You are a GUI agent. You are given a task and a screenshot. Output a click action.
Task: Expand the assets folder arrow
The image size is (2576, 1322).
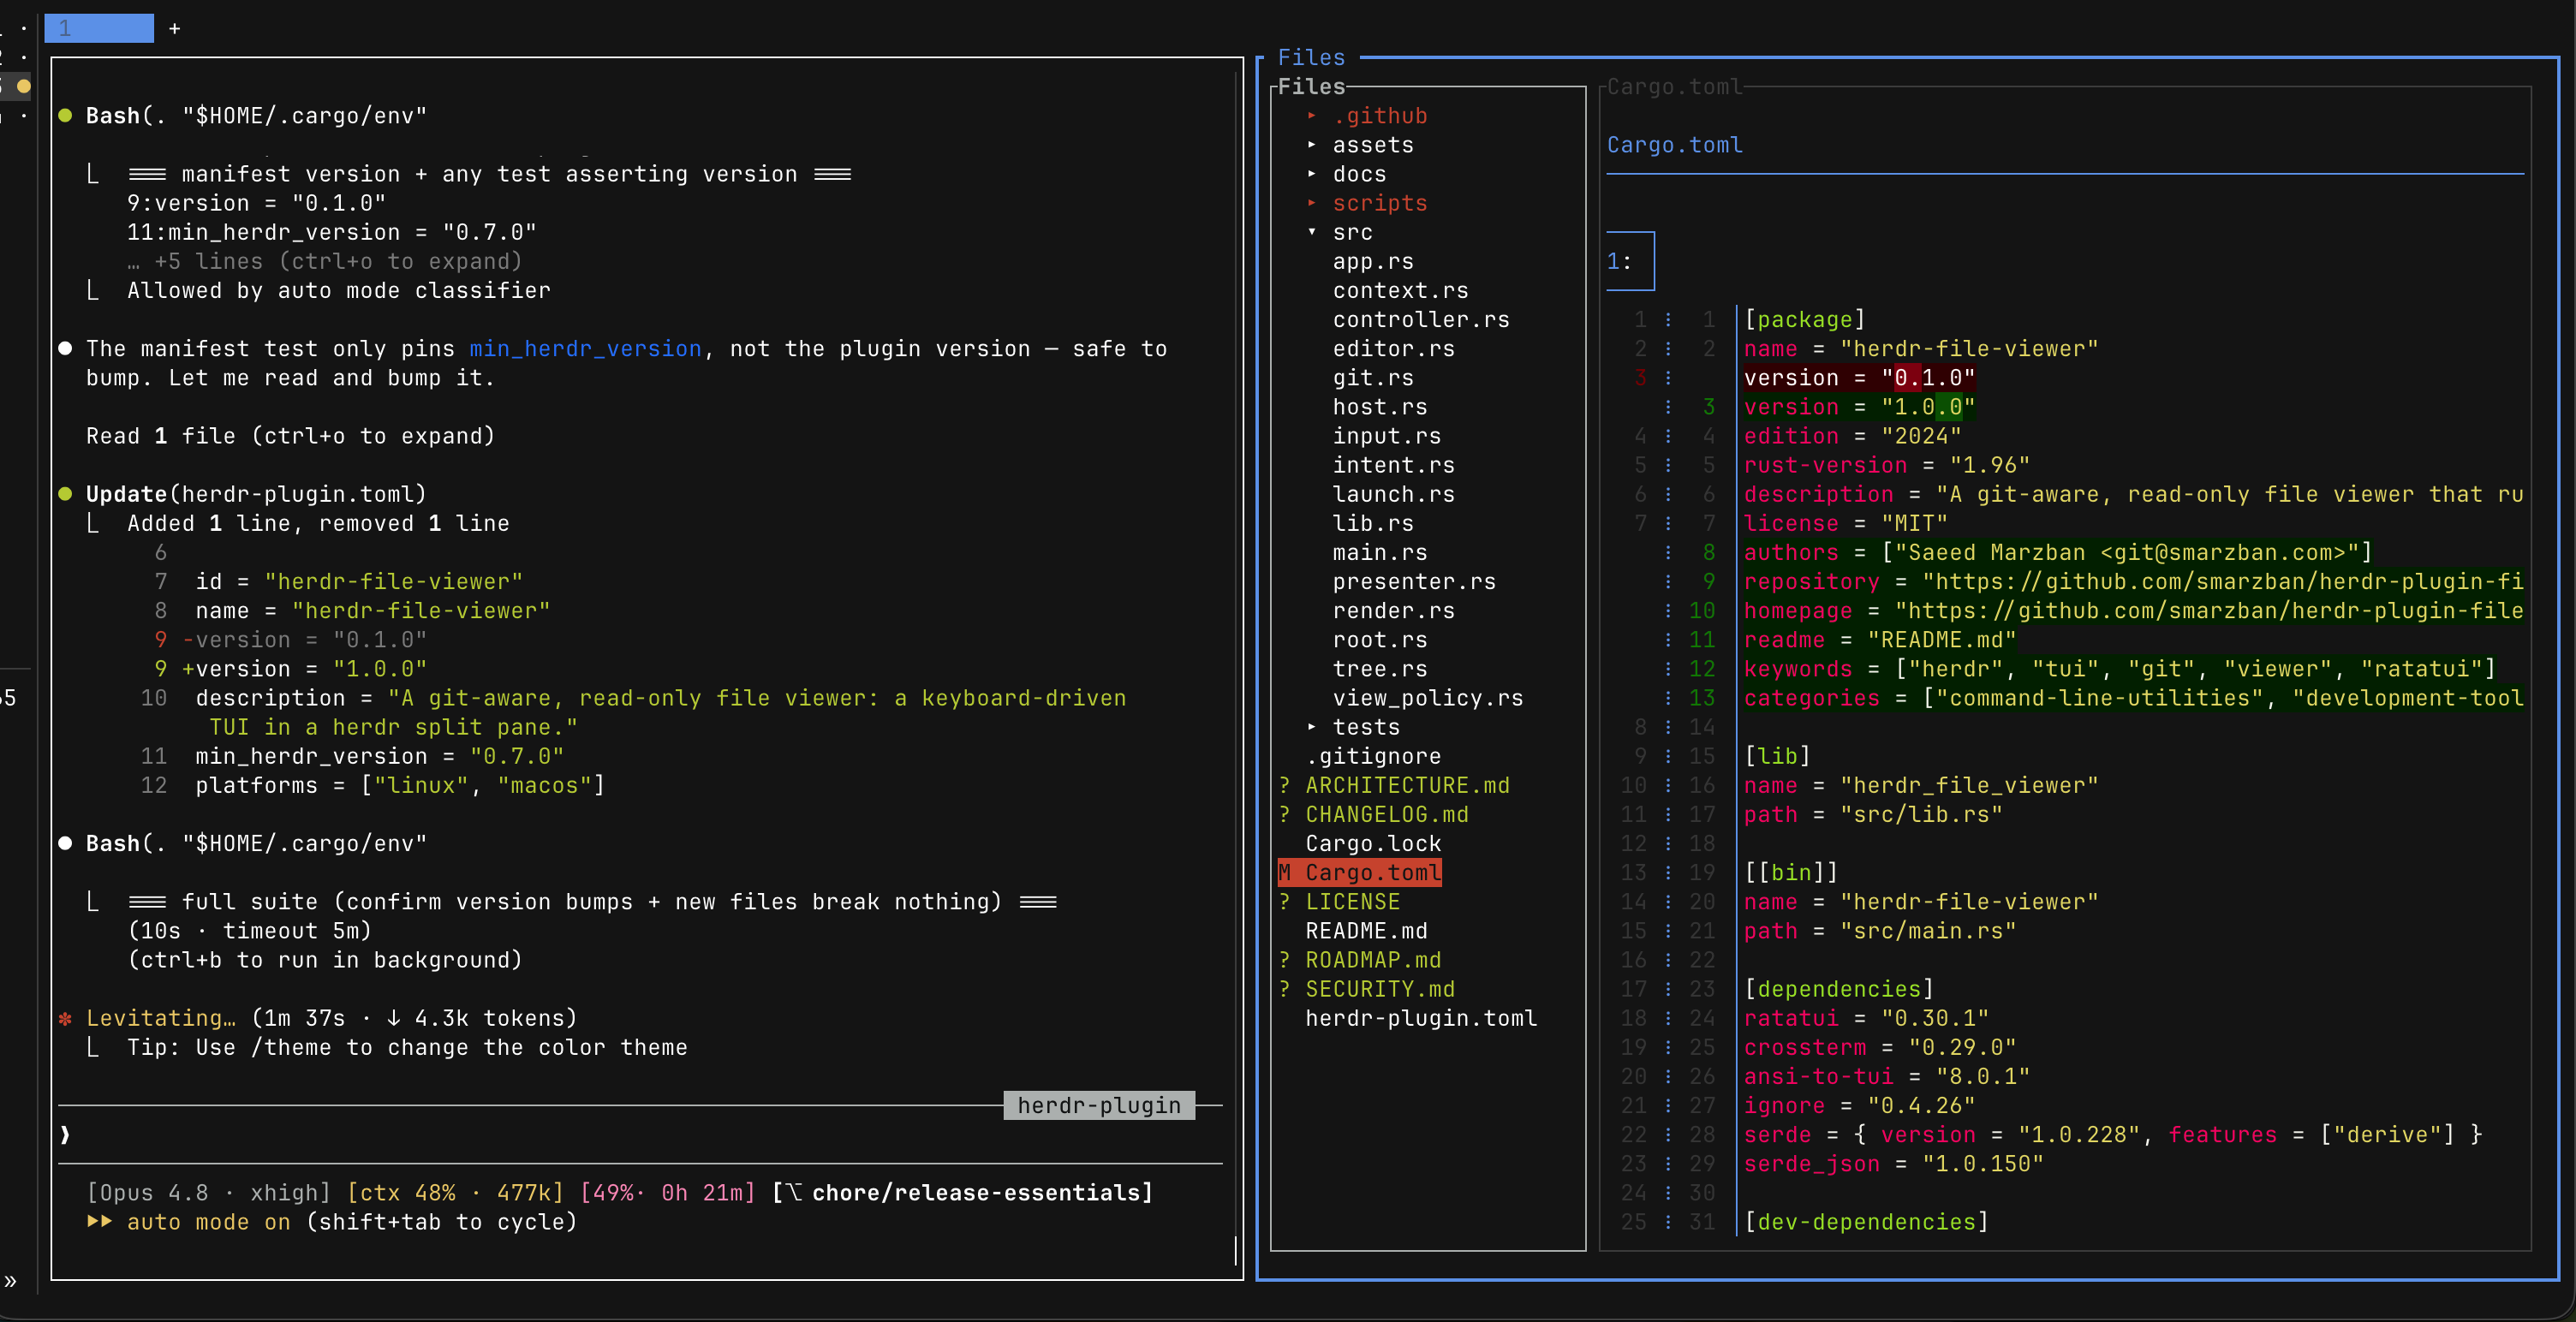pyautogui.click(x=1311, y=145)
